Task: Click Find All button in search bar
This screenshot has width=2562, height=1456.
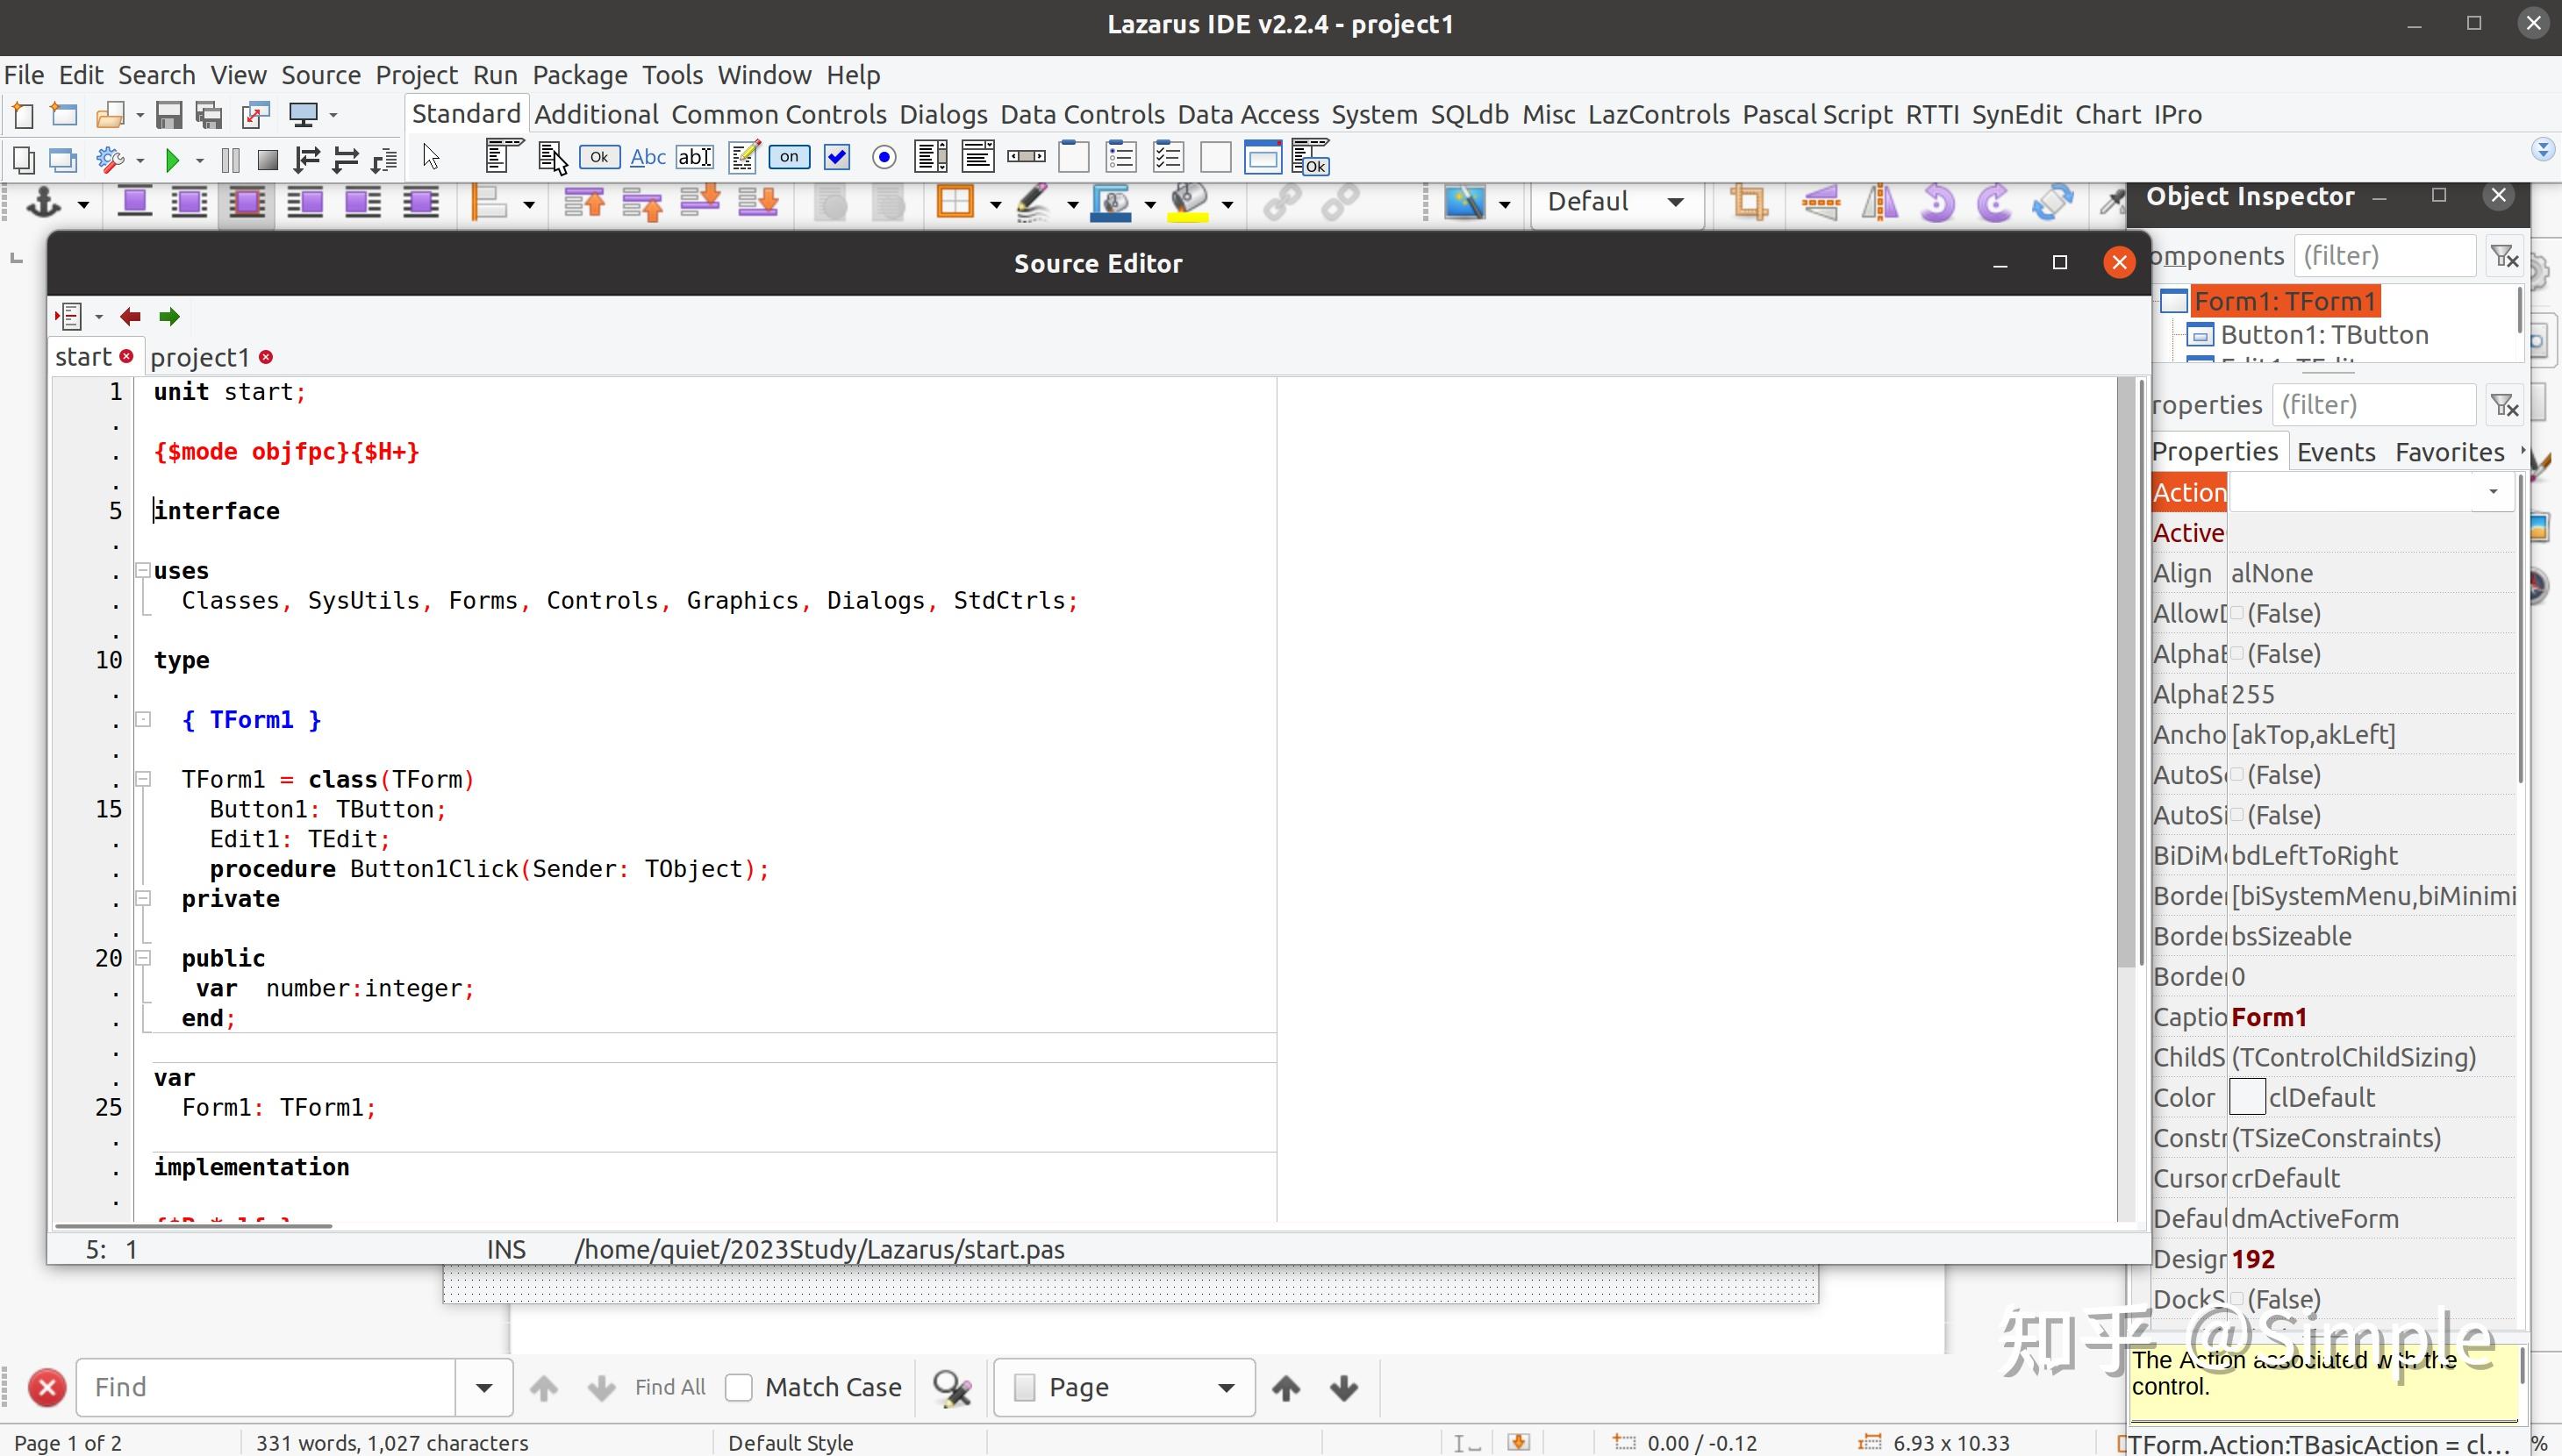Action: click(670, 1388)
